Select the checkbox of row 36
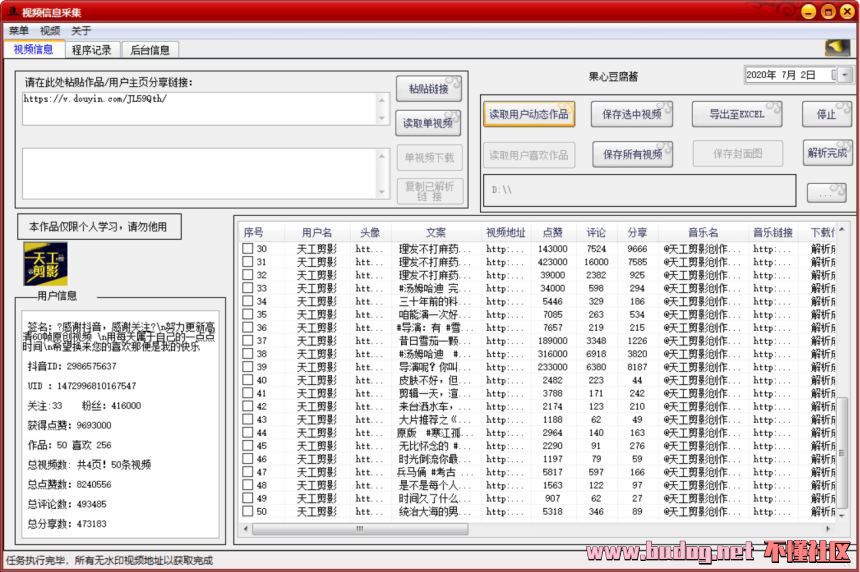Viewport: 860px width, 572px height. [x=248, y=327]
